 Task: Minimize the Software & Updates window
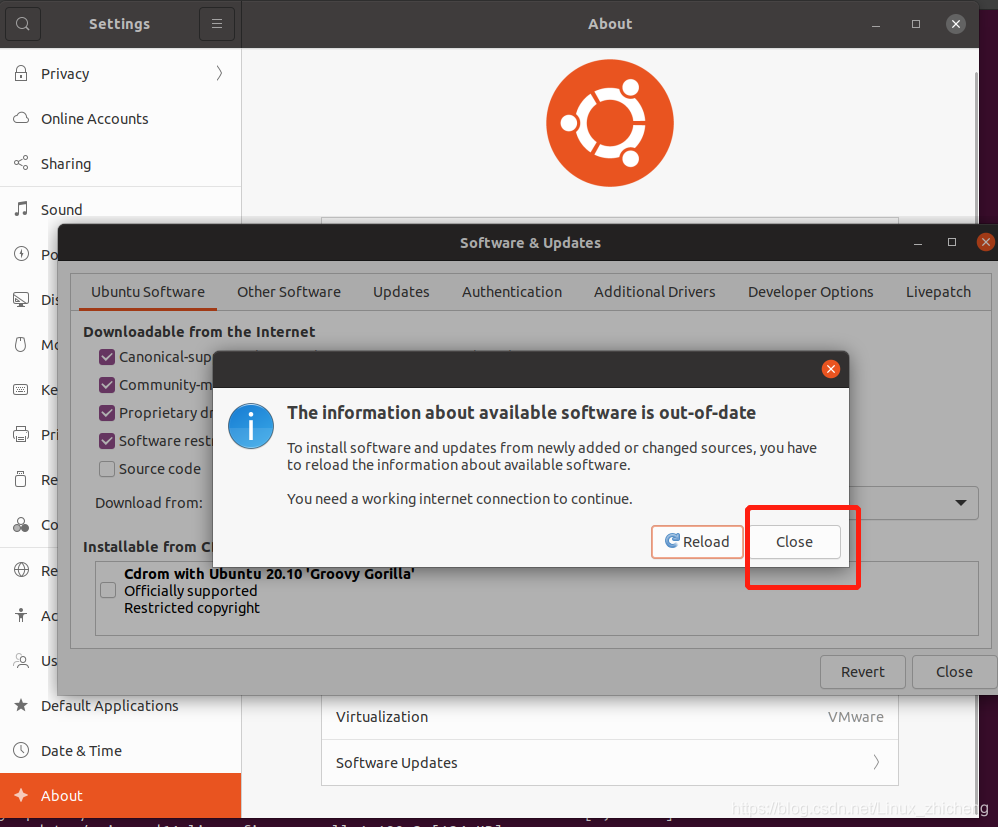[x=918, y=243]
